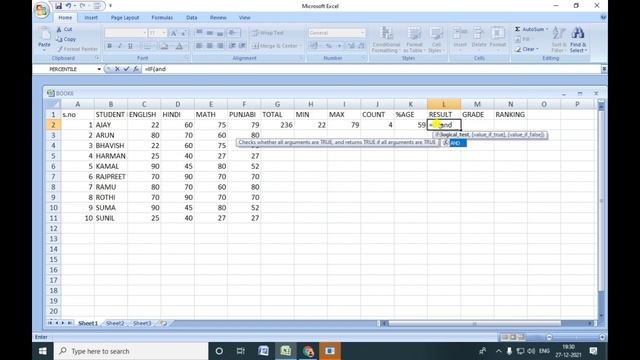640x360 pixels.
Task: Apply Percent Style number format
Action: 329,46
